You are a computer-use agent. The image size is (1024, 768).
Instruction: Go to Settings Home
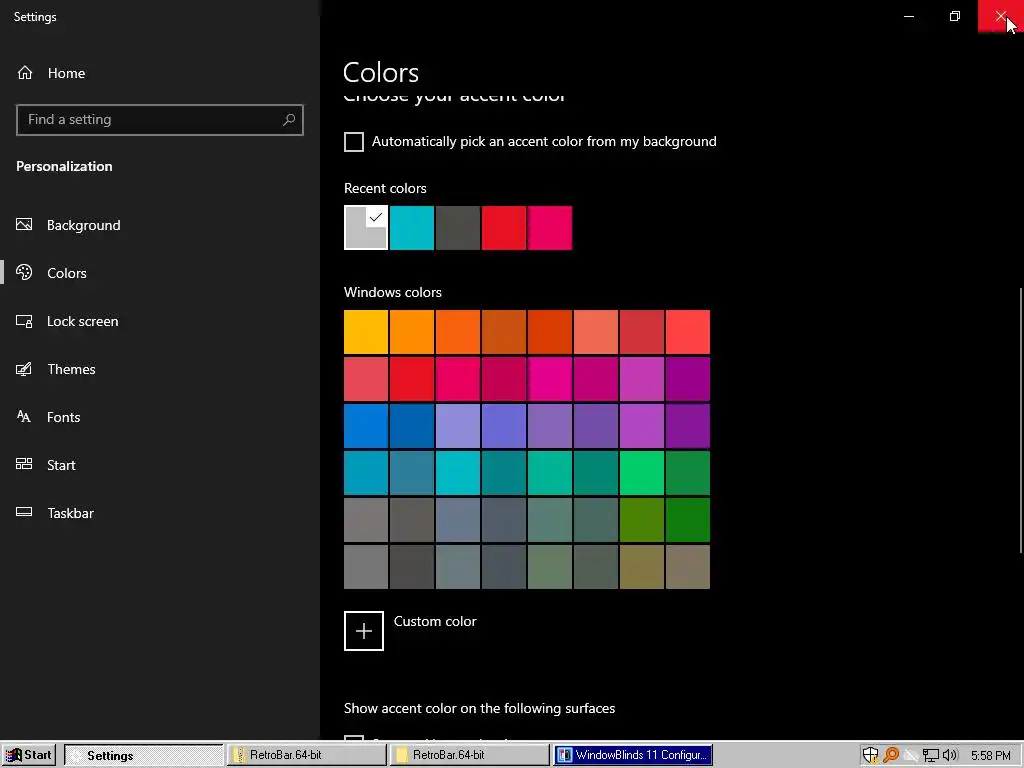coord(51,73)
